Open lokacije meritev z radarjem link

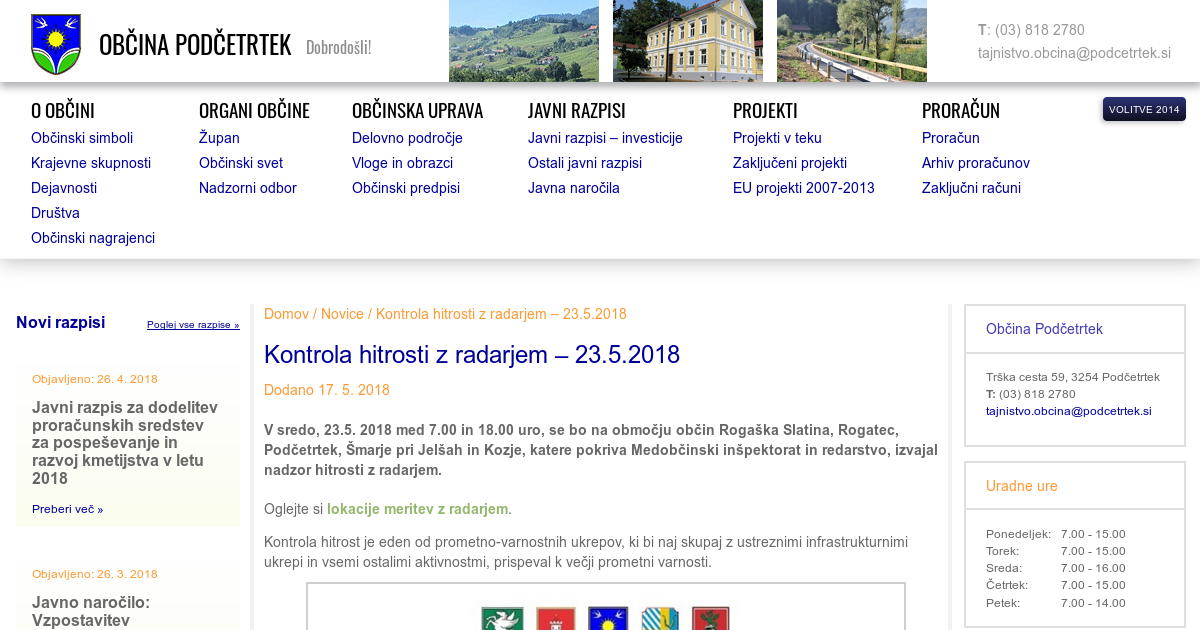point(417,509)
